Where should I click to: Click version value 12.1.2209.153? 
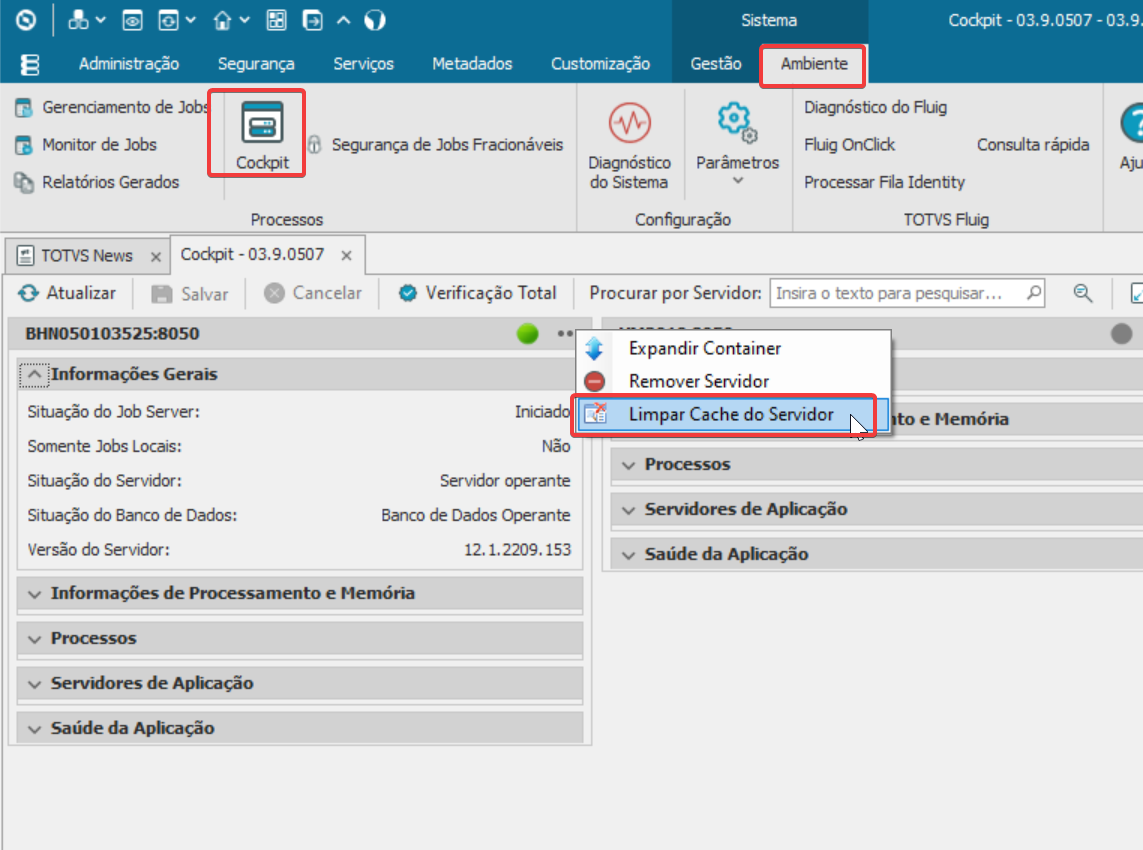(x=518, y=550)
